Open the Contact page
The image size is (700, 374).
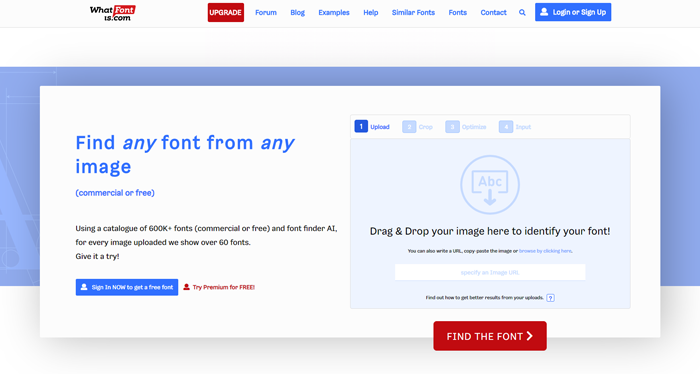click(x=493, y=12)
